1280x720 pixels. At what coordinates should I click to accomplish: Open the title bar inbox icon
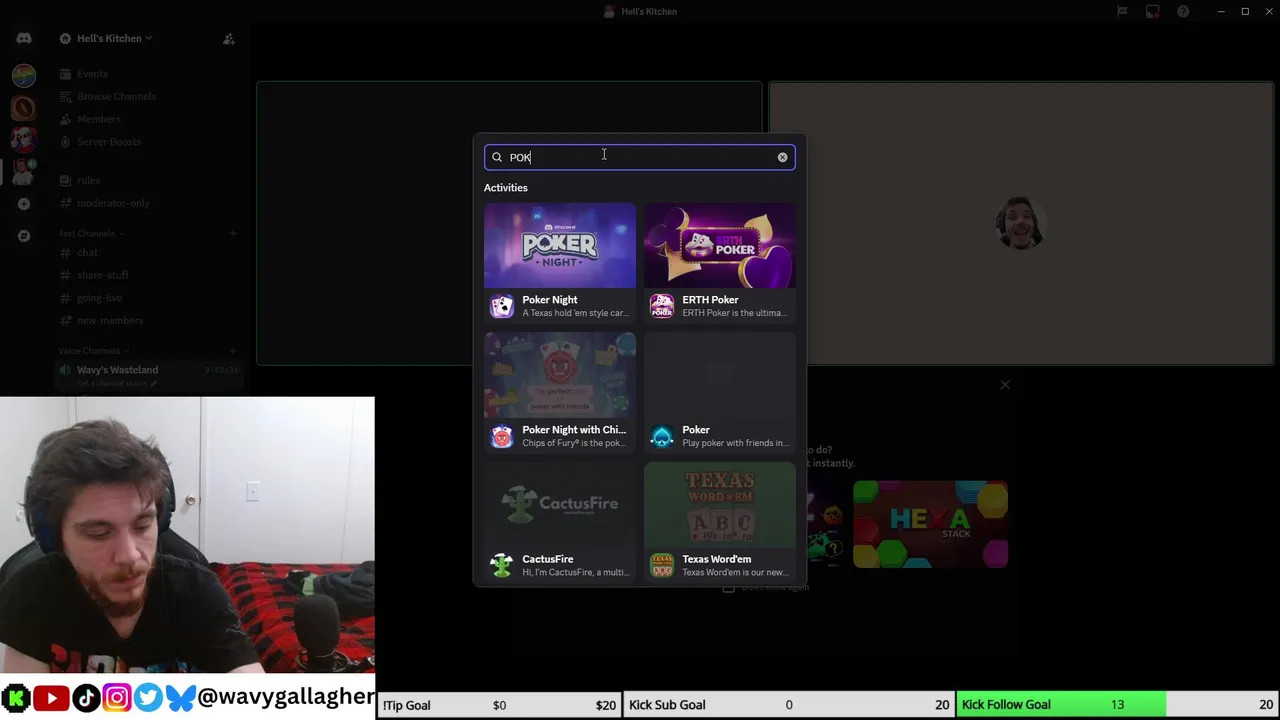pyautogui.click(x=1152, y=12)
